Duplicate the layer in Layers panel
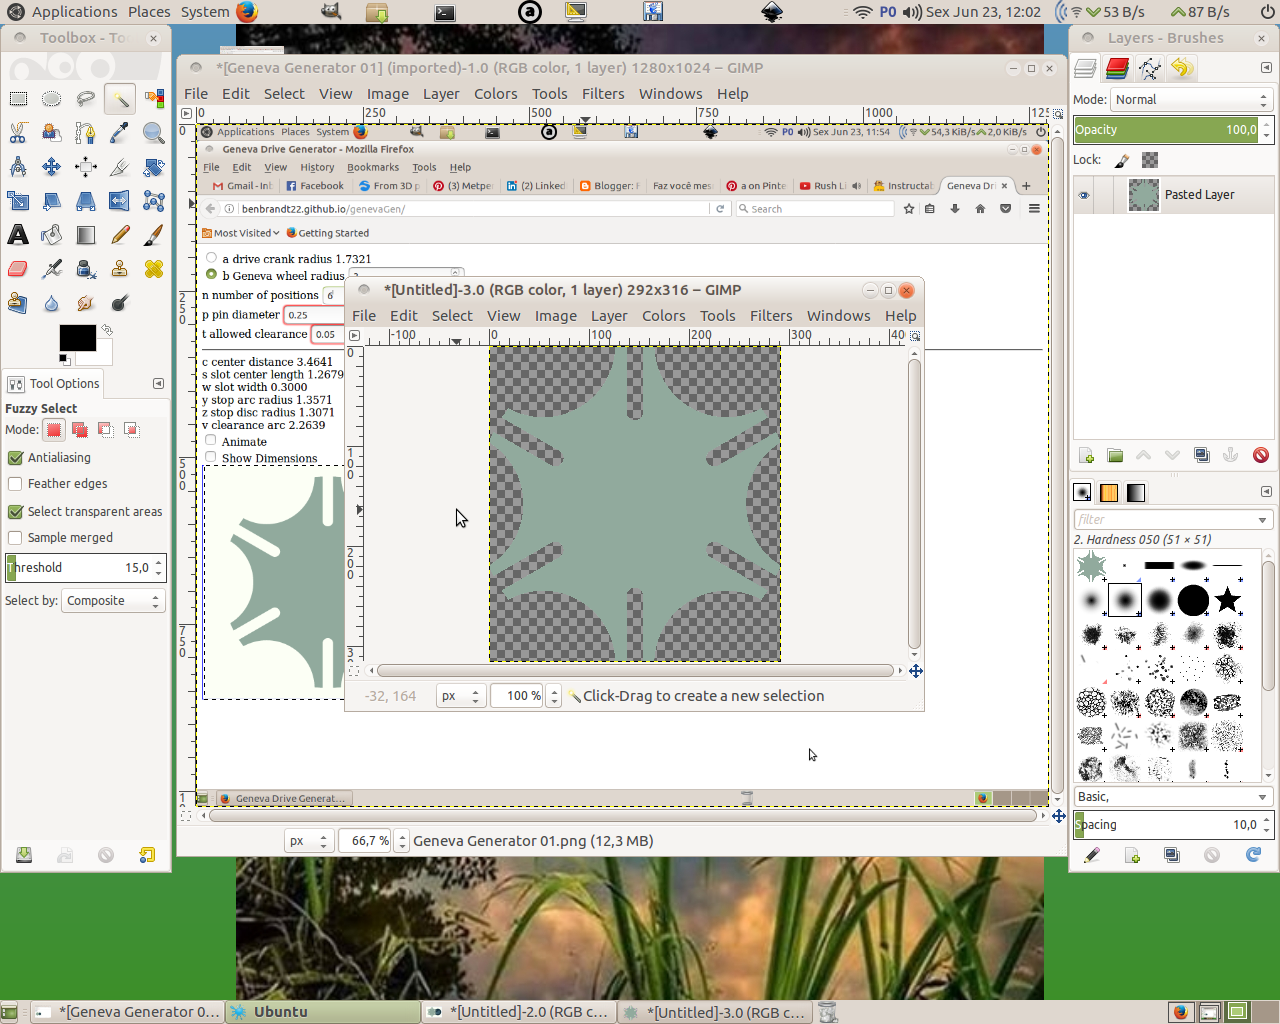1280x1024 pixels. (x=1203, y=456)
